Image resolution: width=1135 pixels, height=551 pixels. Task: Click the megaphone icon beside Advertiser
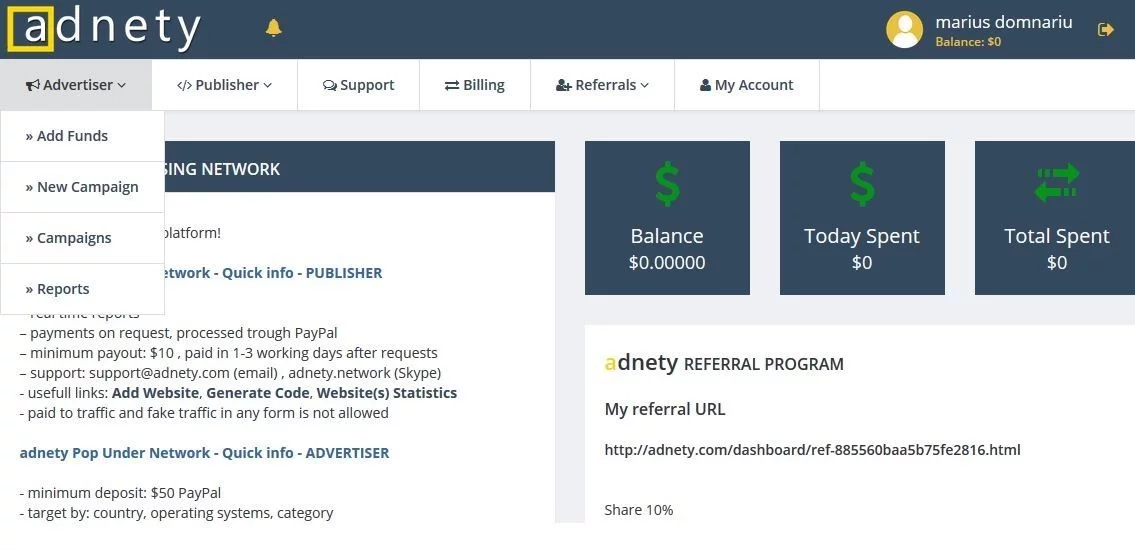pos(33,85)
